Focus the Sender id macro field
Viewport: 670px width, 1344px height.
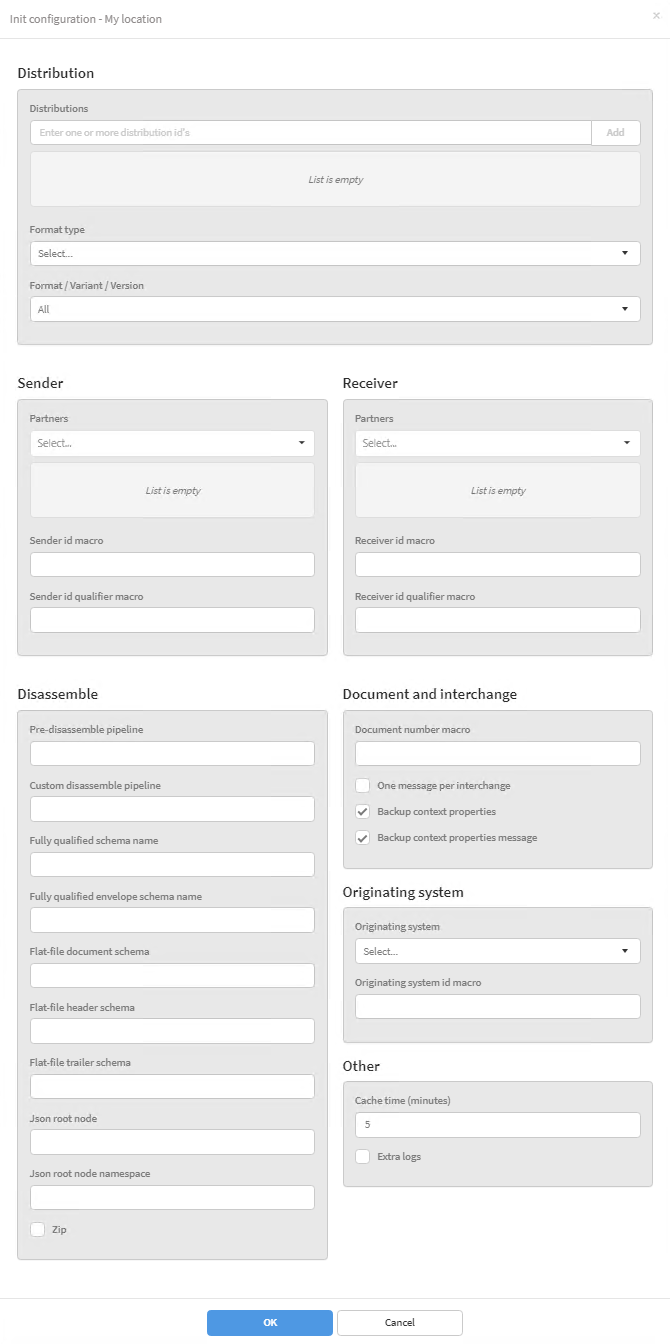(x=172, y=565)
